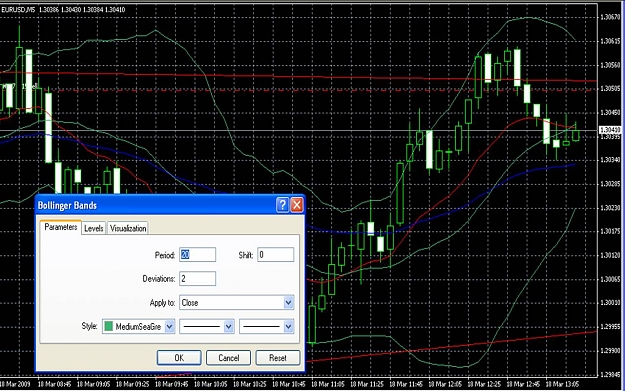Click the '18 Mar 12:25' time label
This screenshot has width=625, height=391.
483,384
